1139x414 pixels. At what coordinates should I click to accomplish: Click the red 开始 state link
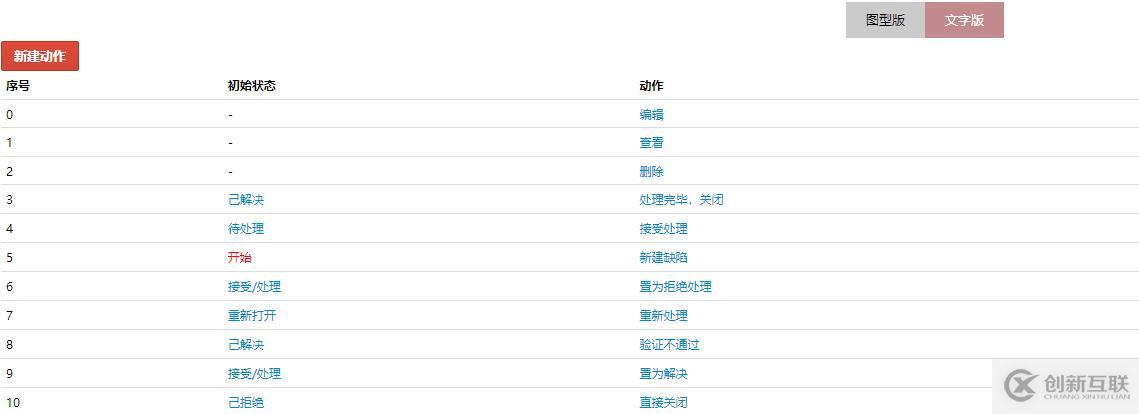tap(240, 258)
